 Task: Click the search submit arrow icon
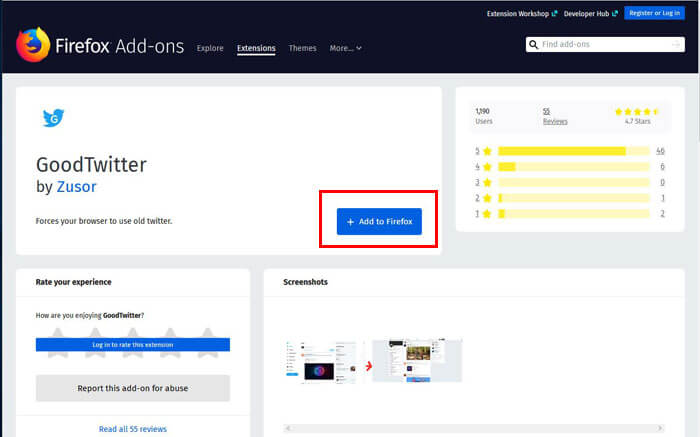(x=676, y=44)
